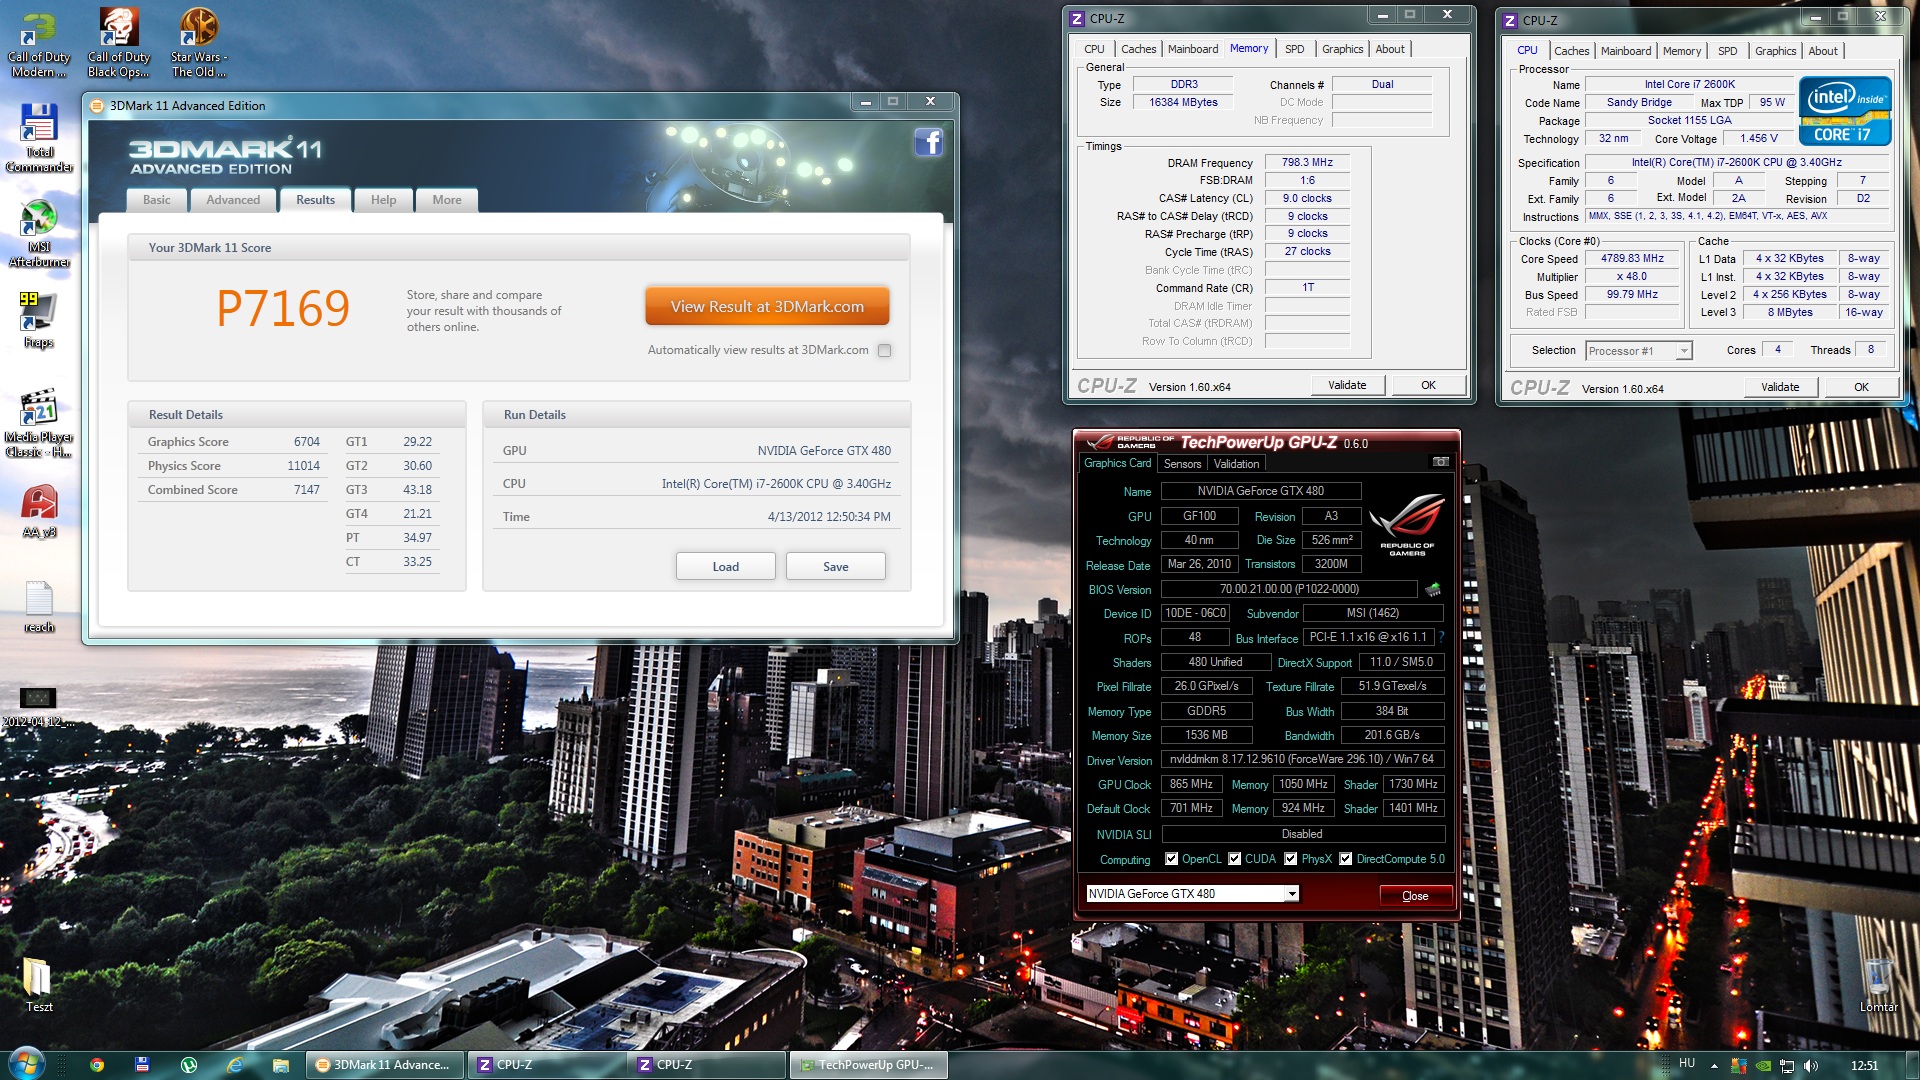Click the Windows Start orb
This screenshot has height=1080, width=1920.
26,1063
